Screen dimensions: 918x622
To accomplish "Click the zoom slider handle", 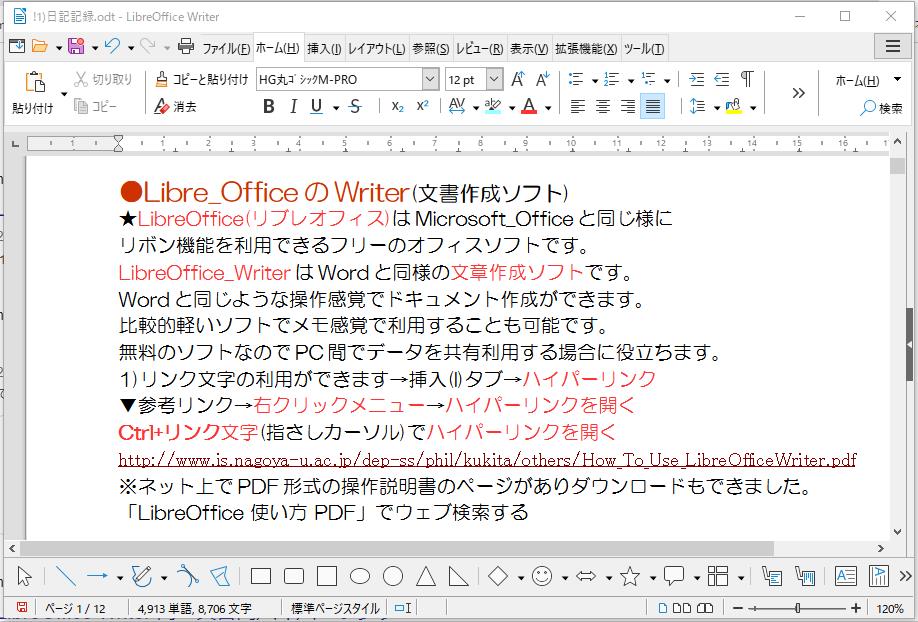I will click(x=797, y=608).
